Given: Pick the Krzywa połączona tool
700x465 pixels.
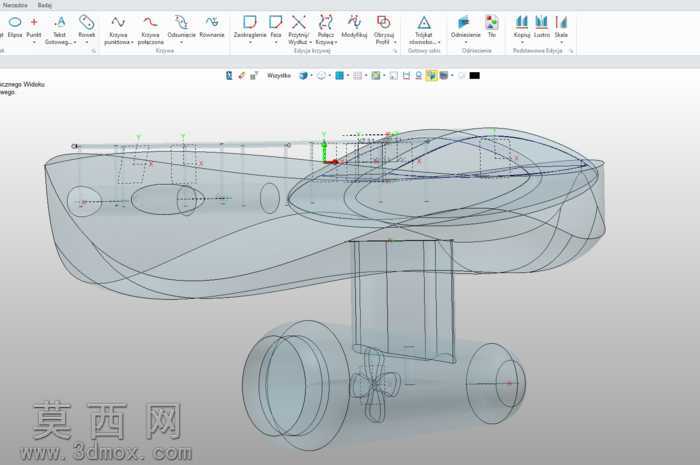Looking at the screenshot, I should [x=150, y=30].
